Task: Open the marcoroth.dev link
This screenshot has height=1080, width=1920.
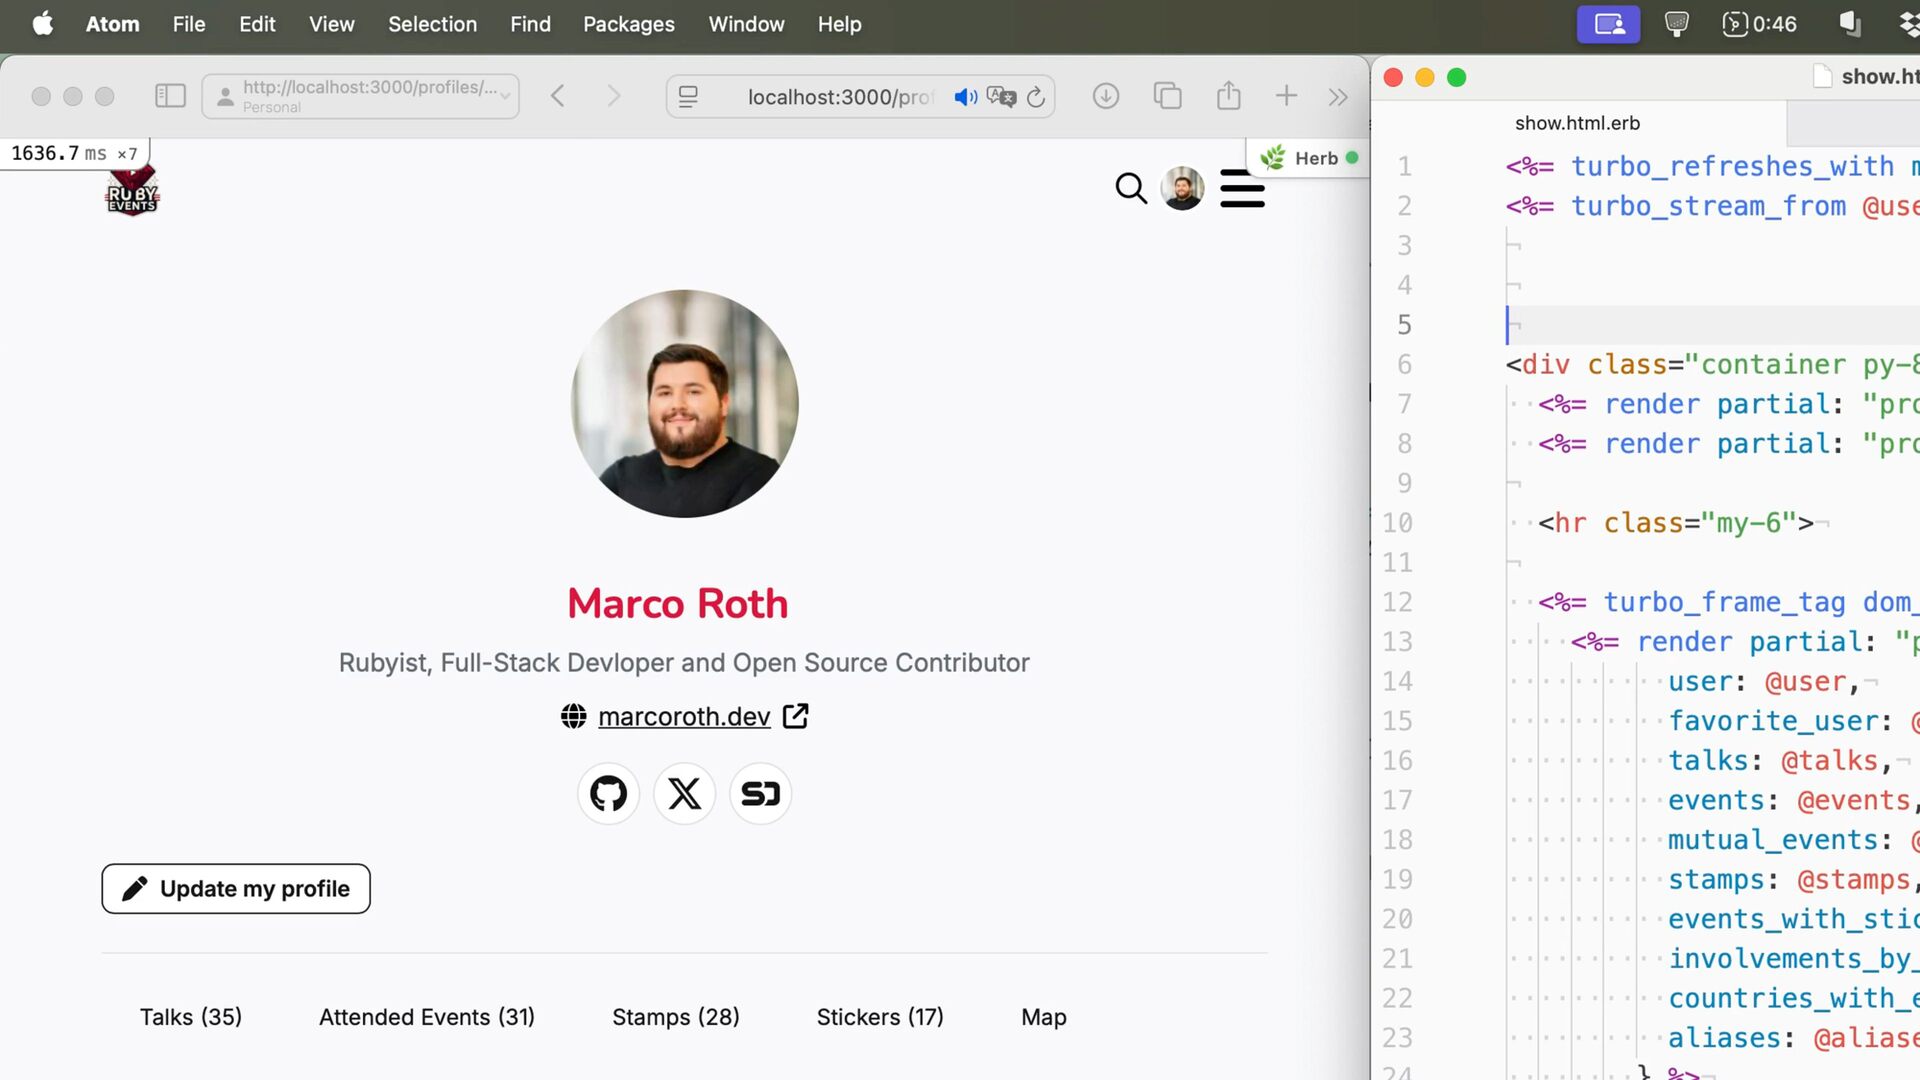Action: [684, 717]
